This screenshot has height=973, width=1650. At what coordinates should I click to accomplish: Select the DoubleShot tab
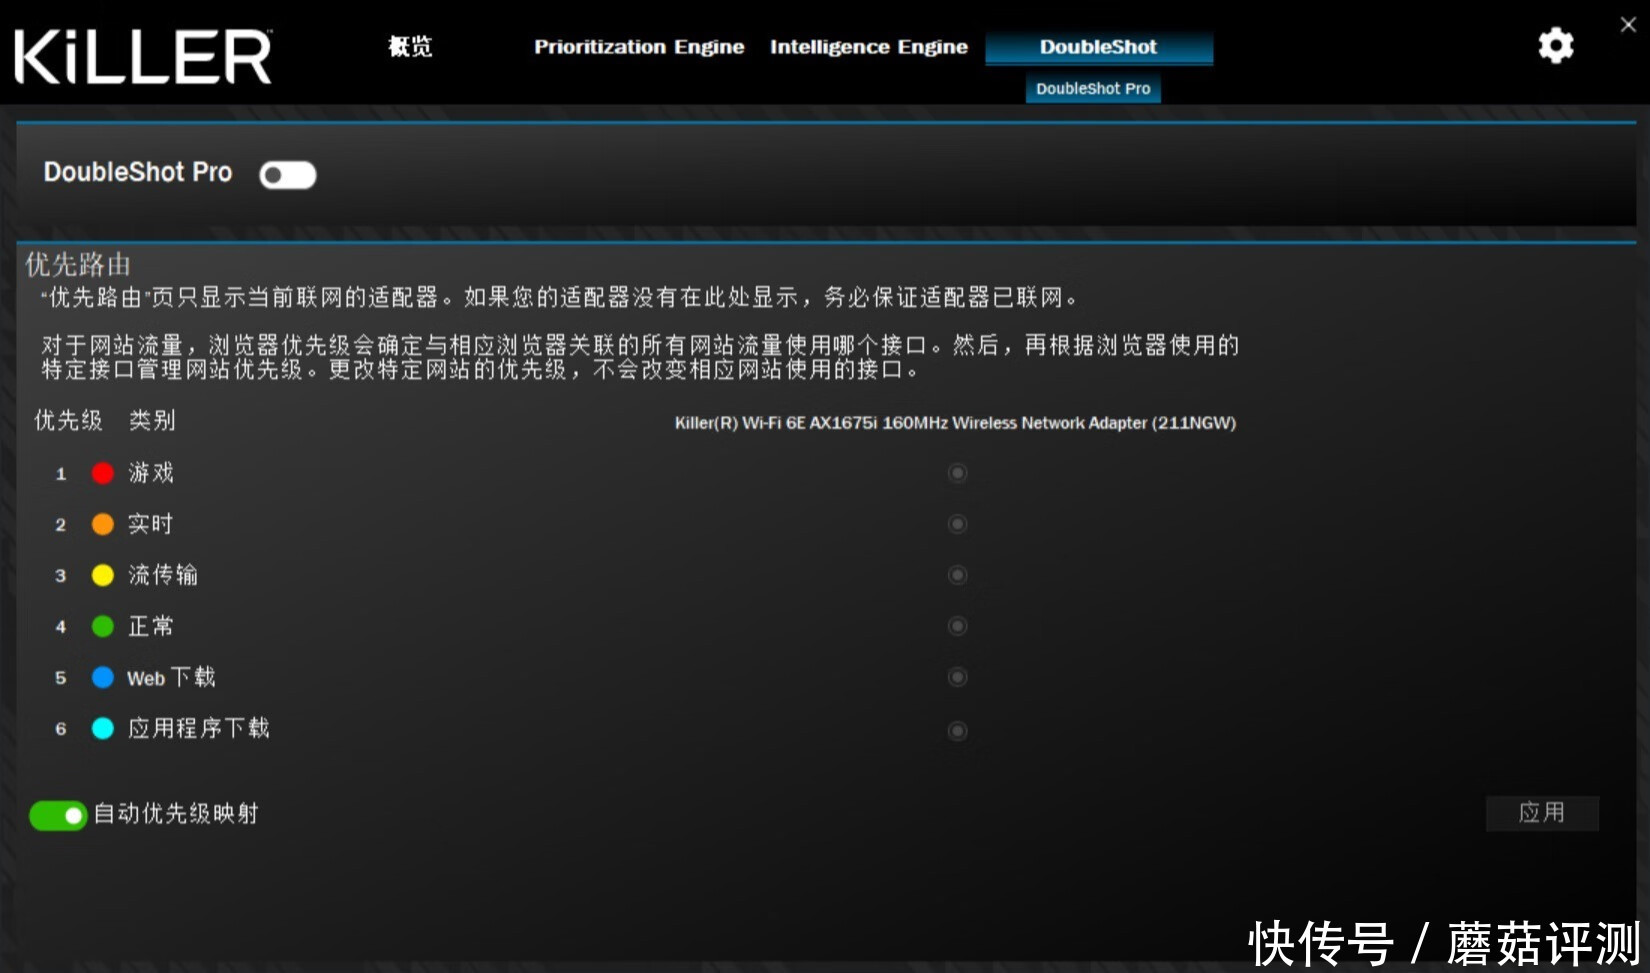pyautogui.click(x=1099, y=47)
